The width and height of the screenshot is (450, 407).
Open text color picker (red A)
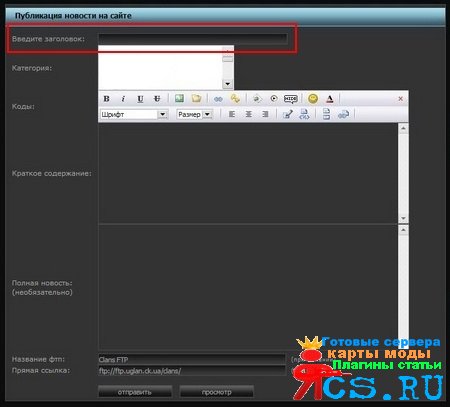330,99
